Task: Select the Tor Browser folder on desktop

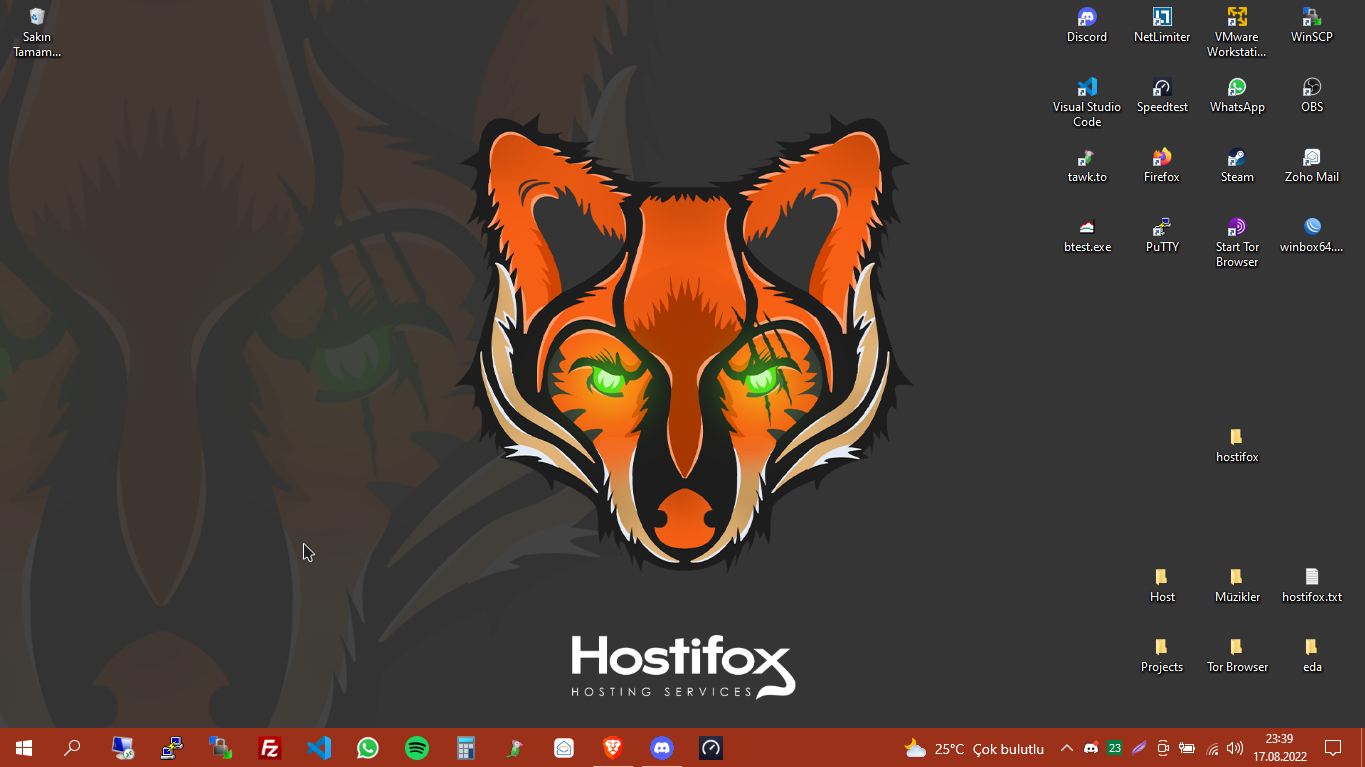Action: click(x=1237, y=656)
